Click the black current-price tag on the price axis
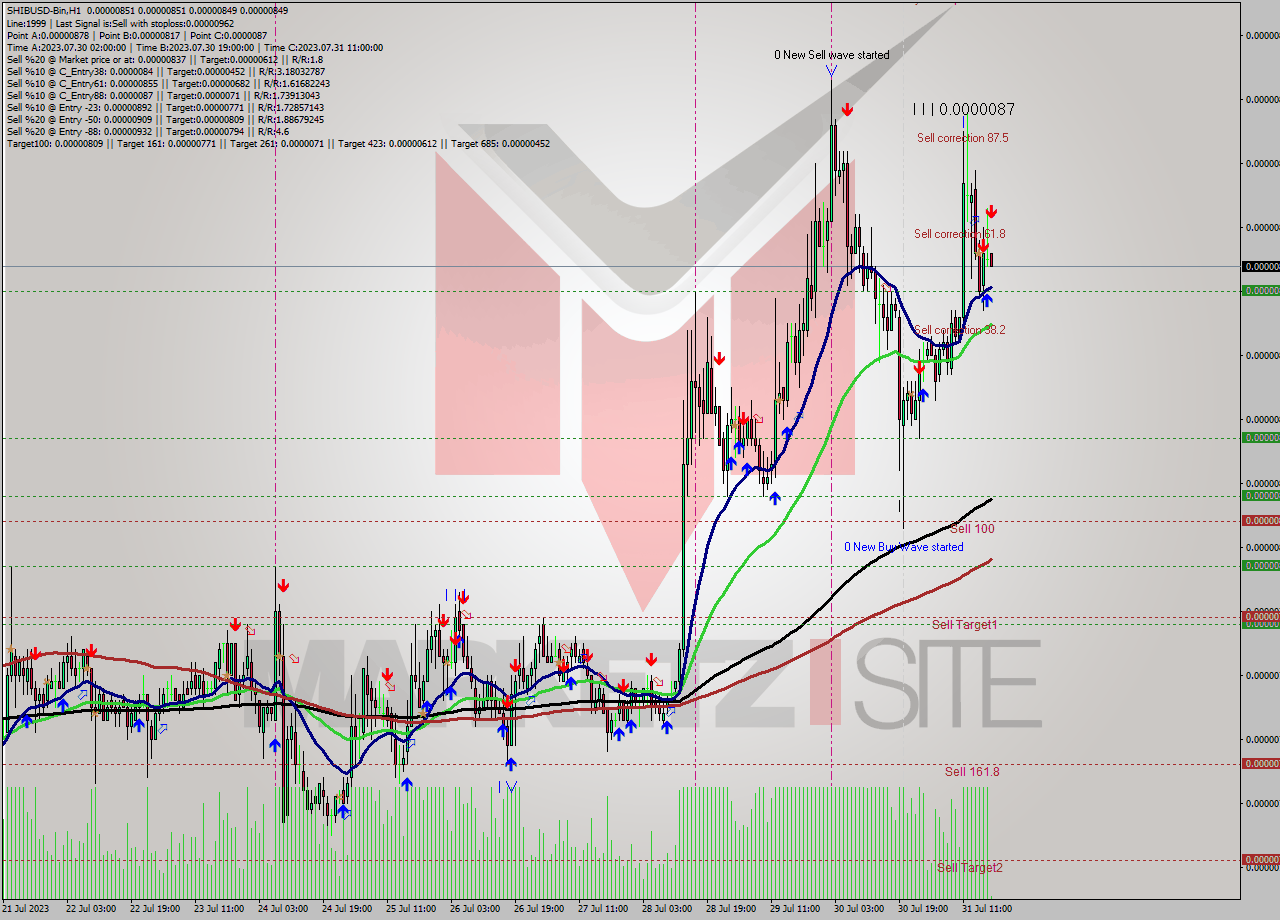 (x=1260, y=266)
